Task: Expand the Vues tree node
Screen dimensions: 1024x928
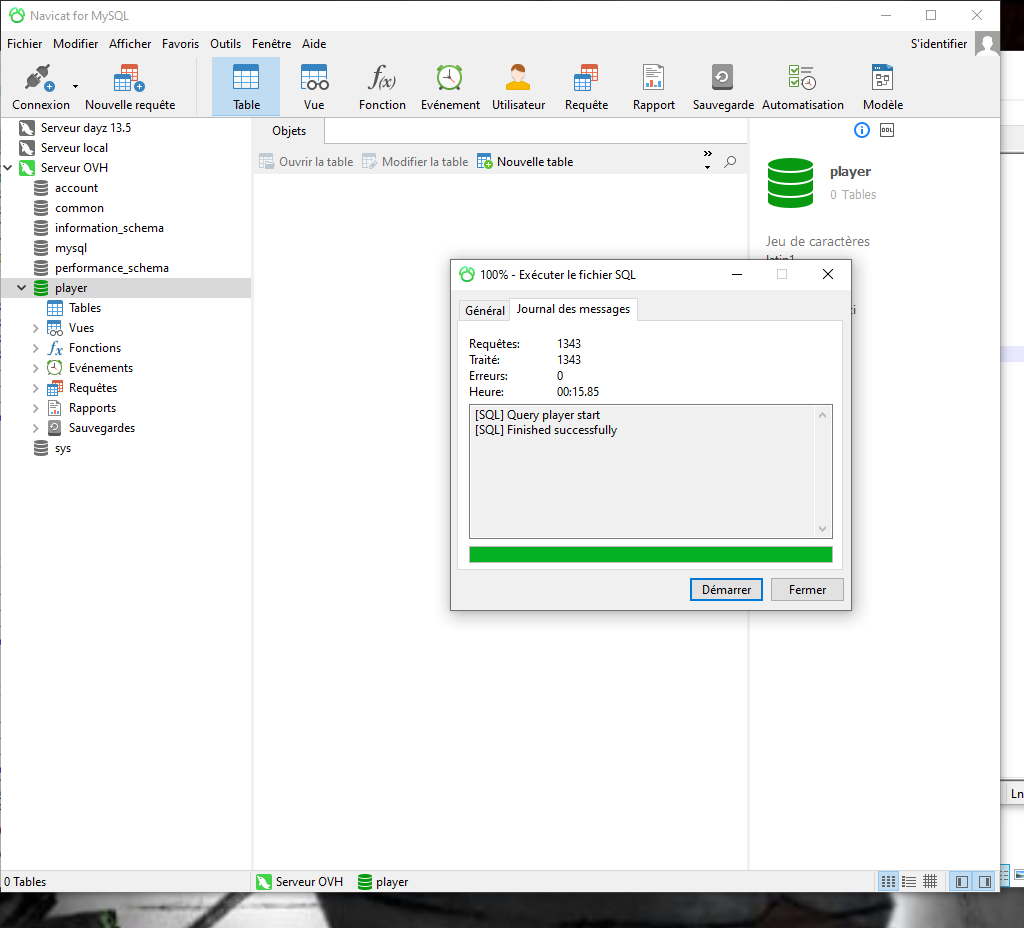Action: coord(36,328)
